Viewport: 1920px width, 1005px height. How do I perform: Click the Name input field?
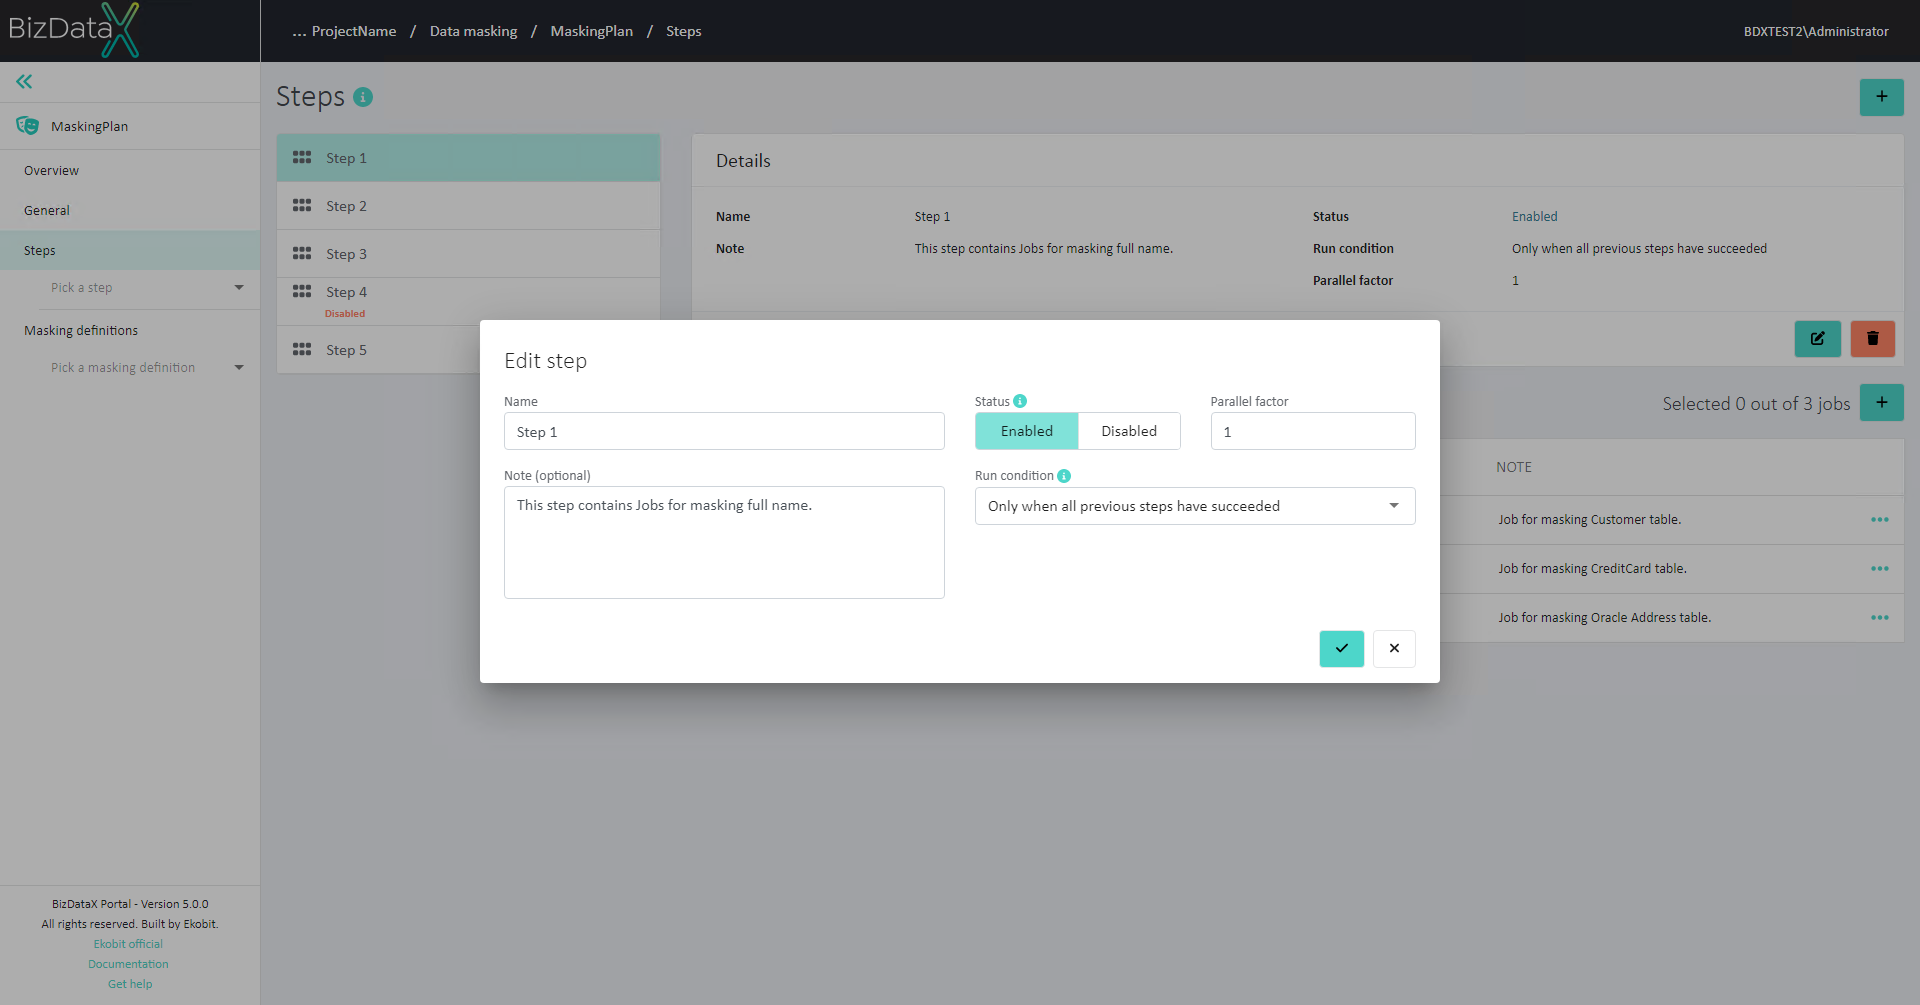pos(724,431)
